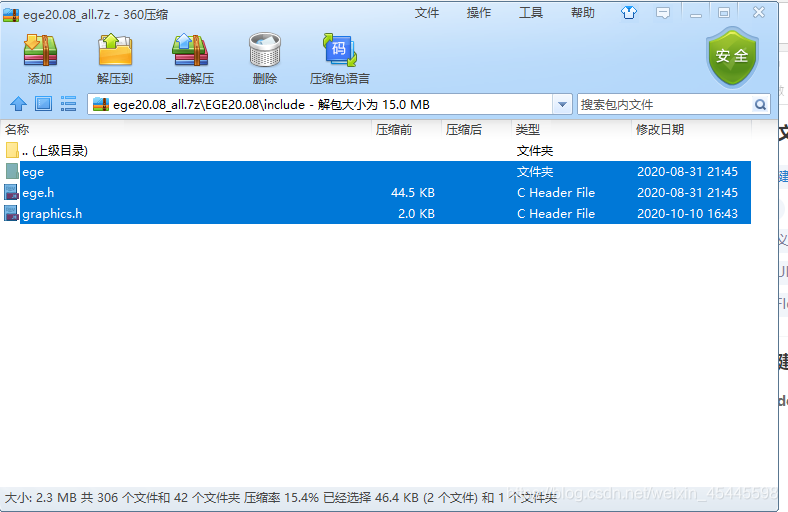Click the 44.5 KB size cell
The image size is (788, 512).
(413, 192)
